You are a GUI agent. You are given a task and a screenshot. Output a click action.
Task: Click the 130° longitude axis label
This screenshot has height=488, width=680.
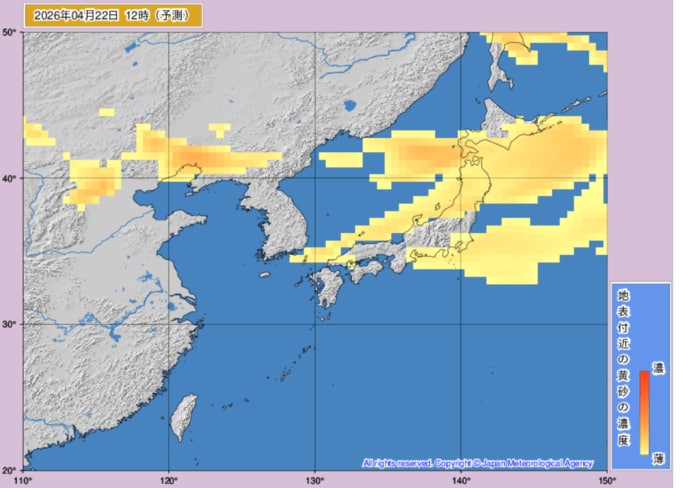point(314,479)
